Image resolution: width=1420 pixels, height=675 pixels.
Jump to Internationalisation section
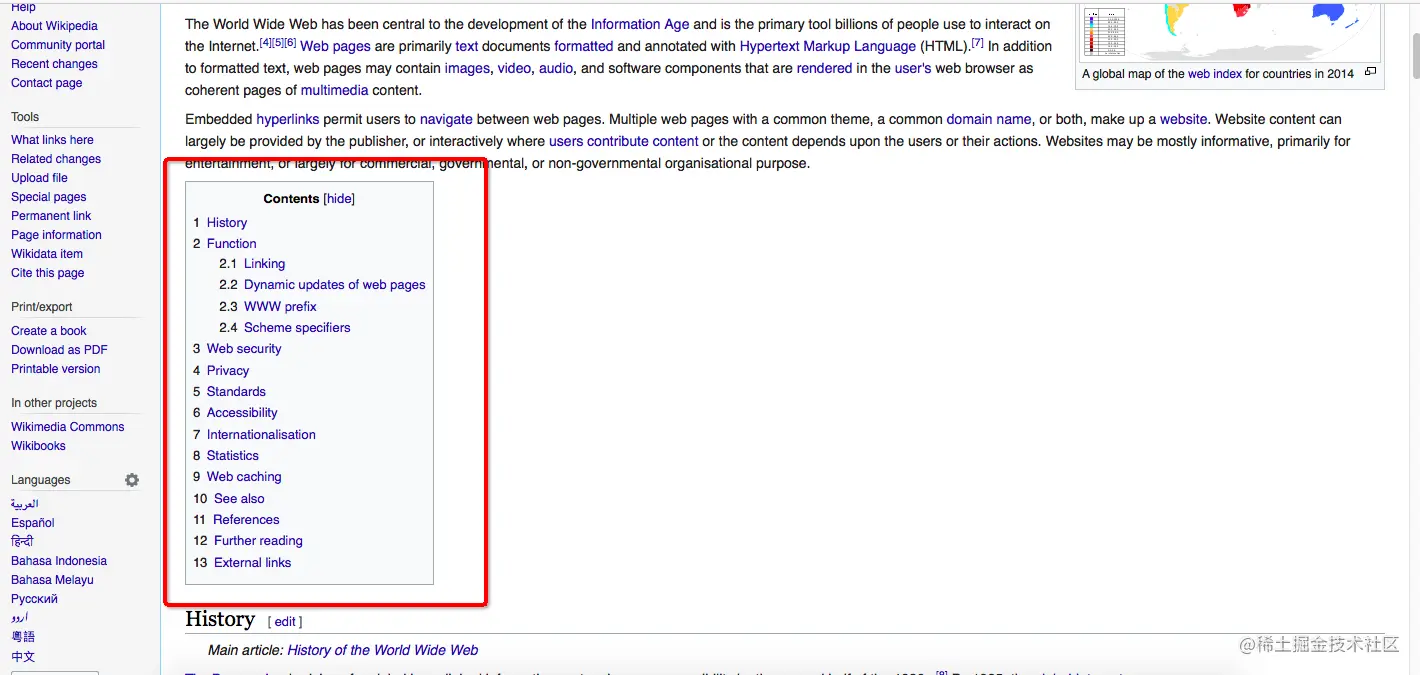pos(261,435)
